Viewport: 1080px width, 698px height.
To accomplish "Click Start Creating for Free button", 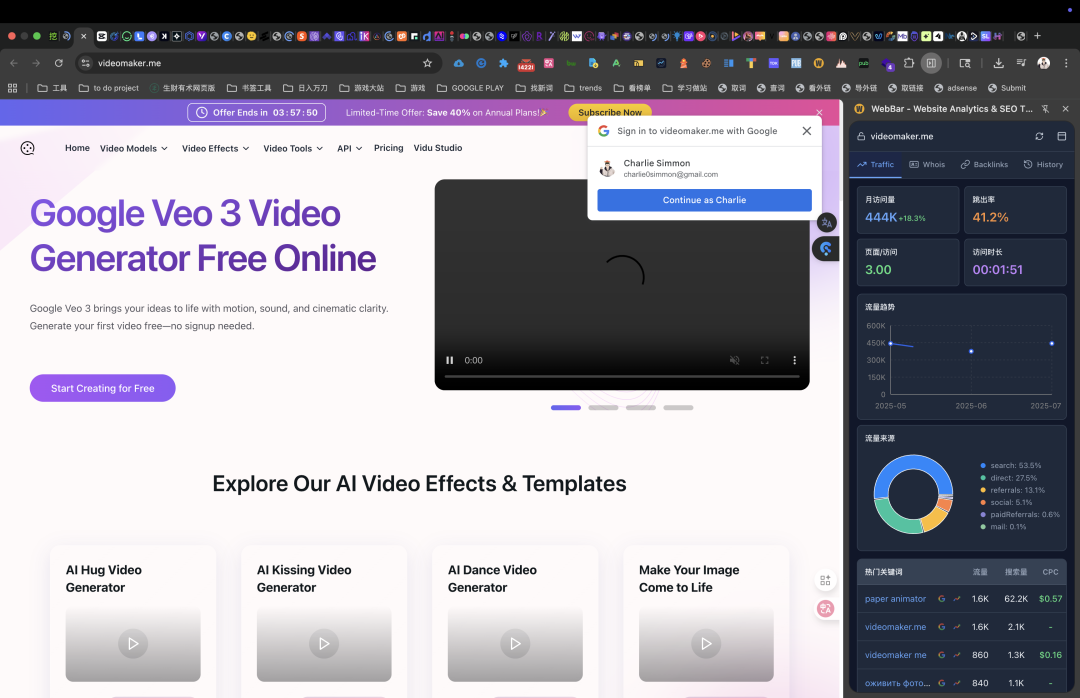I will click(103, 388).
